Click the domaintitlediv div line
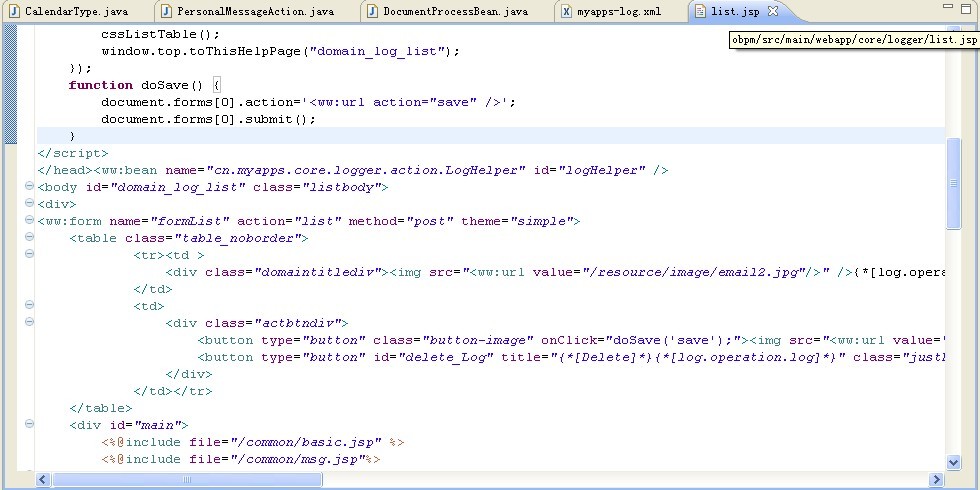980x490 pixels. [x=555, y=272]
